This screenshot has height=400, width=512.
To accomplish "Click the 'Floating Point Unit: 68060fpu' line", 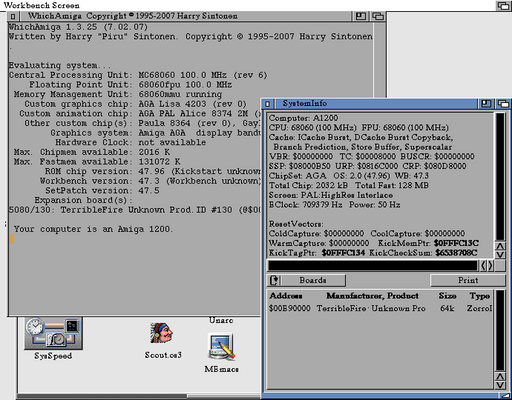I will tap(130, 85).
